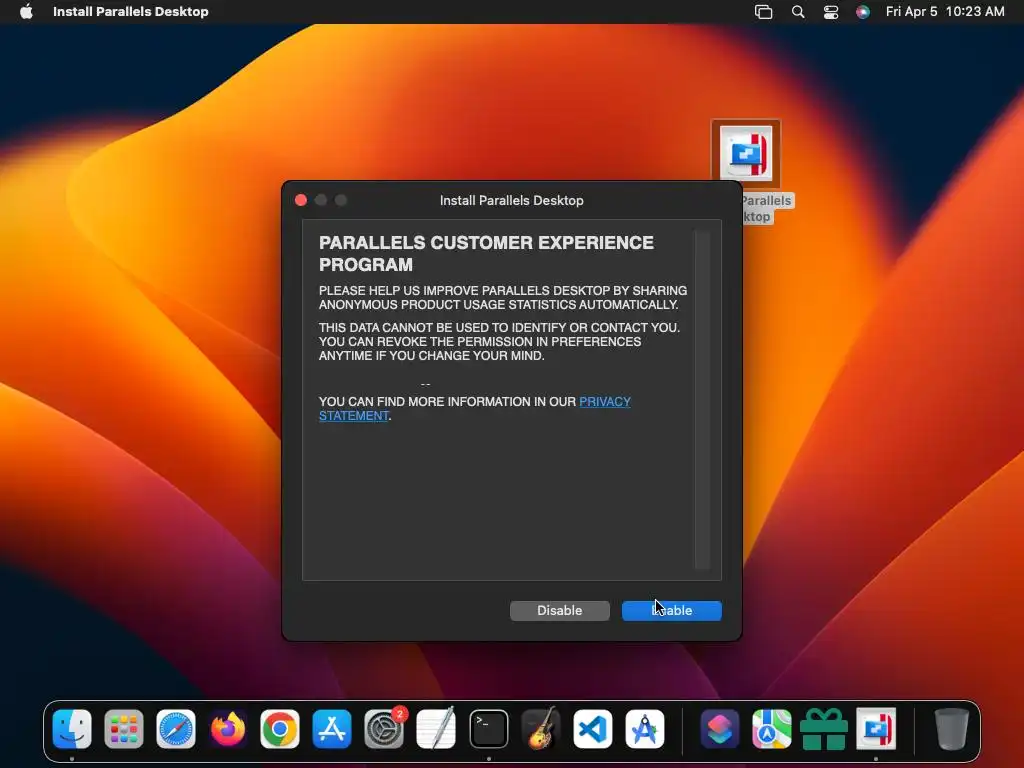
Task: Open the Trash from the Dock
Action: tap(951, 729)
